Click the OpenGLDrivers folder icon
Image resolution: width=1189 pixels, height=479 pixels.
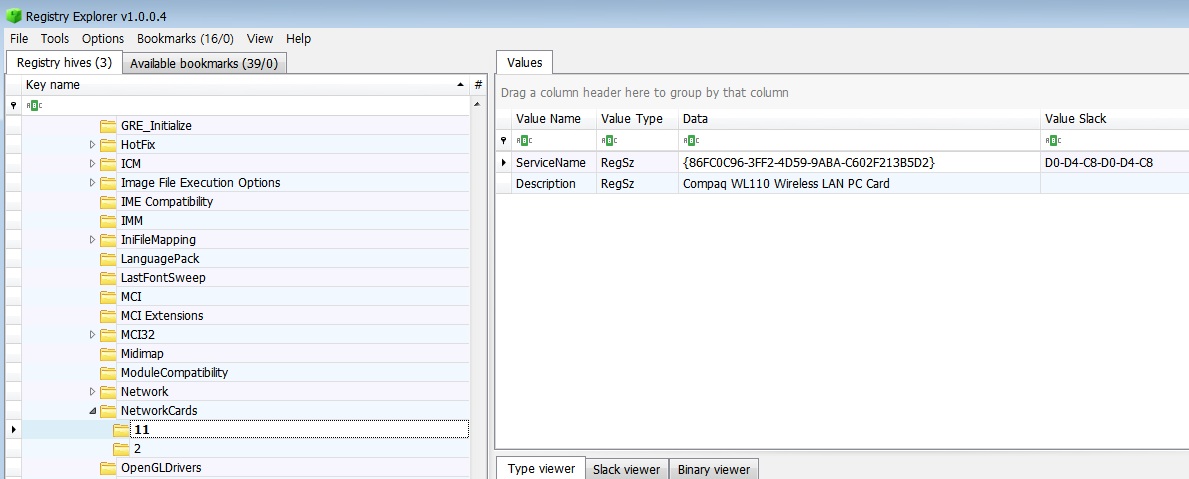108,468
